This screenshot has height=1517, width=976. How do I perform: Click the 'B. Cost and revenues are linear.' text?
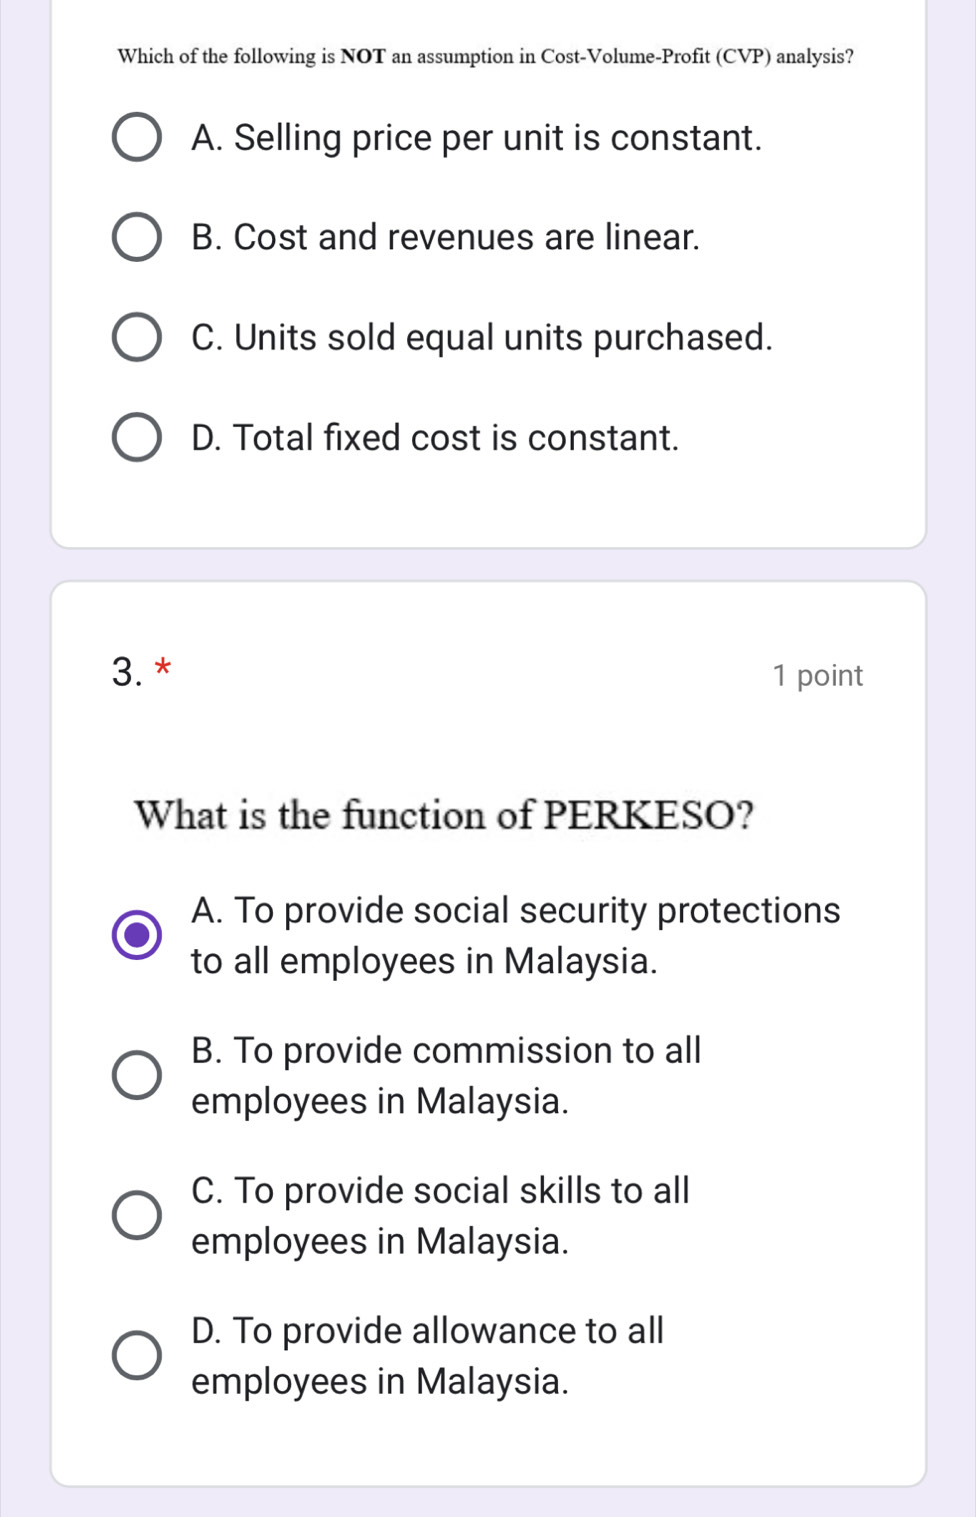coord(445,238)
